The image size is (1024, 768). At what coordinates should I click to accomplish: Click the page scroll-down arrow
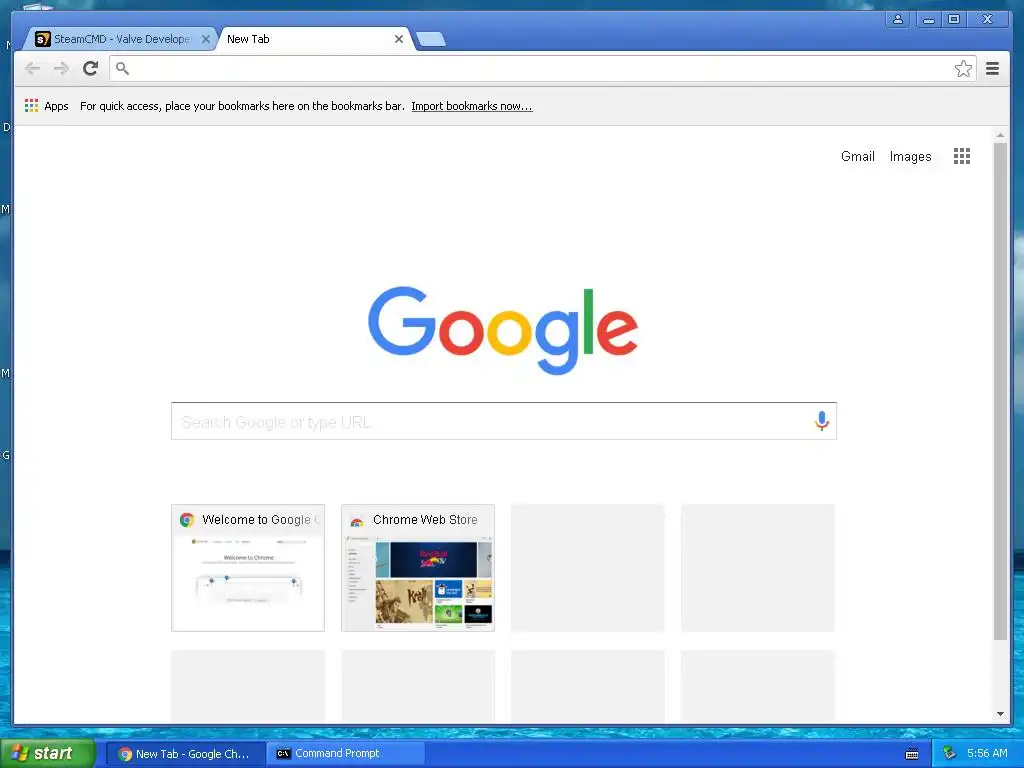pos(1000,714)
